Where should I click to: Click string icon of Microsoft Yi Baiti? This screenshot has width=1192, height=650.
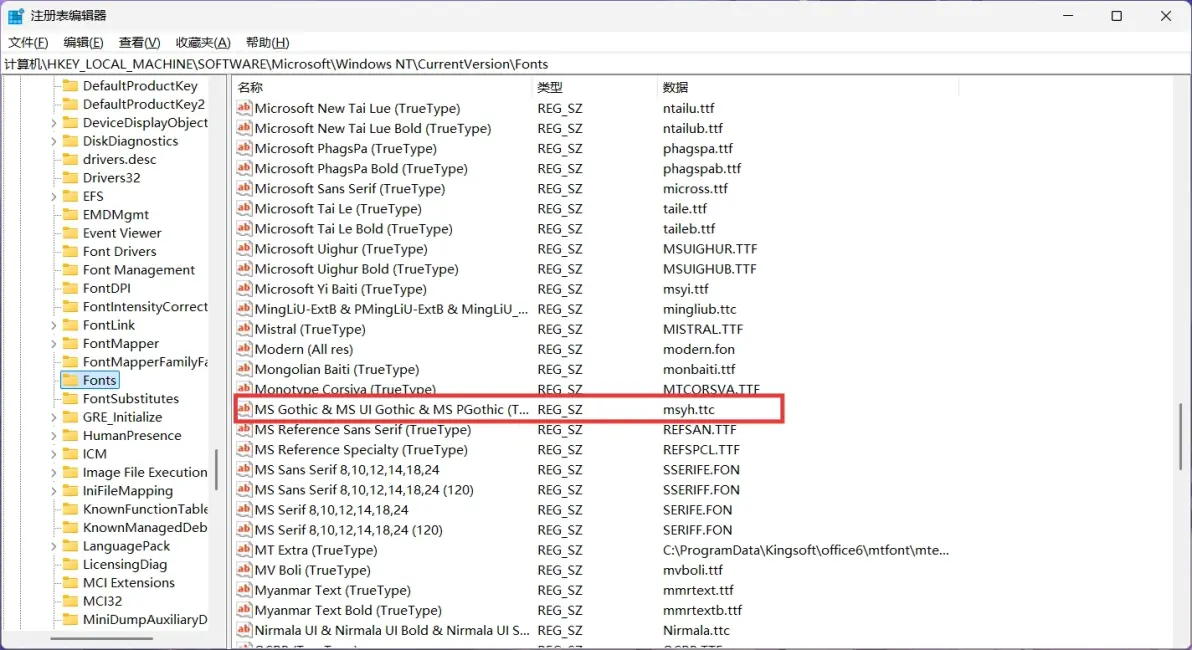point(243,289)
